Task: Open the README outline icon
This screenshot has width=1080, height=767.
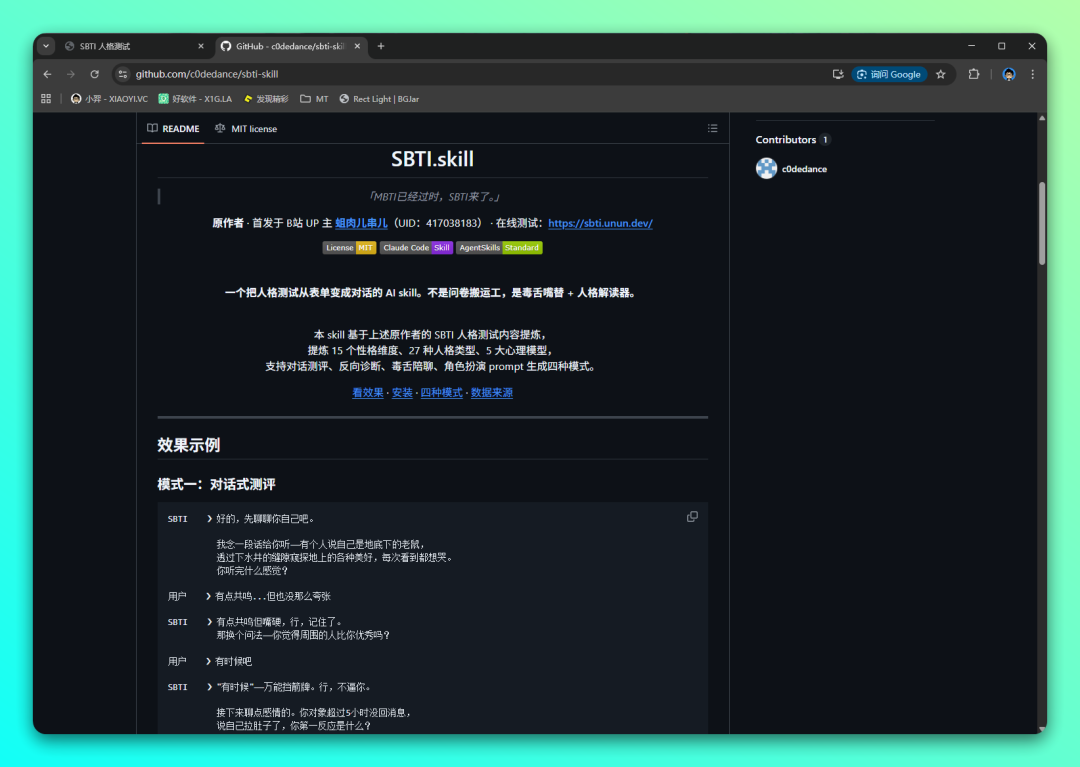Action: 712,129
